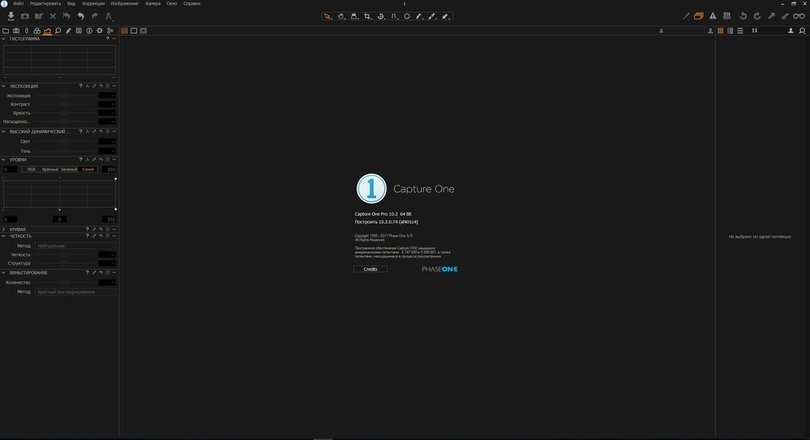
Task: Open the Четкость Метод dropdown
Action: [75, 246]
